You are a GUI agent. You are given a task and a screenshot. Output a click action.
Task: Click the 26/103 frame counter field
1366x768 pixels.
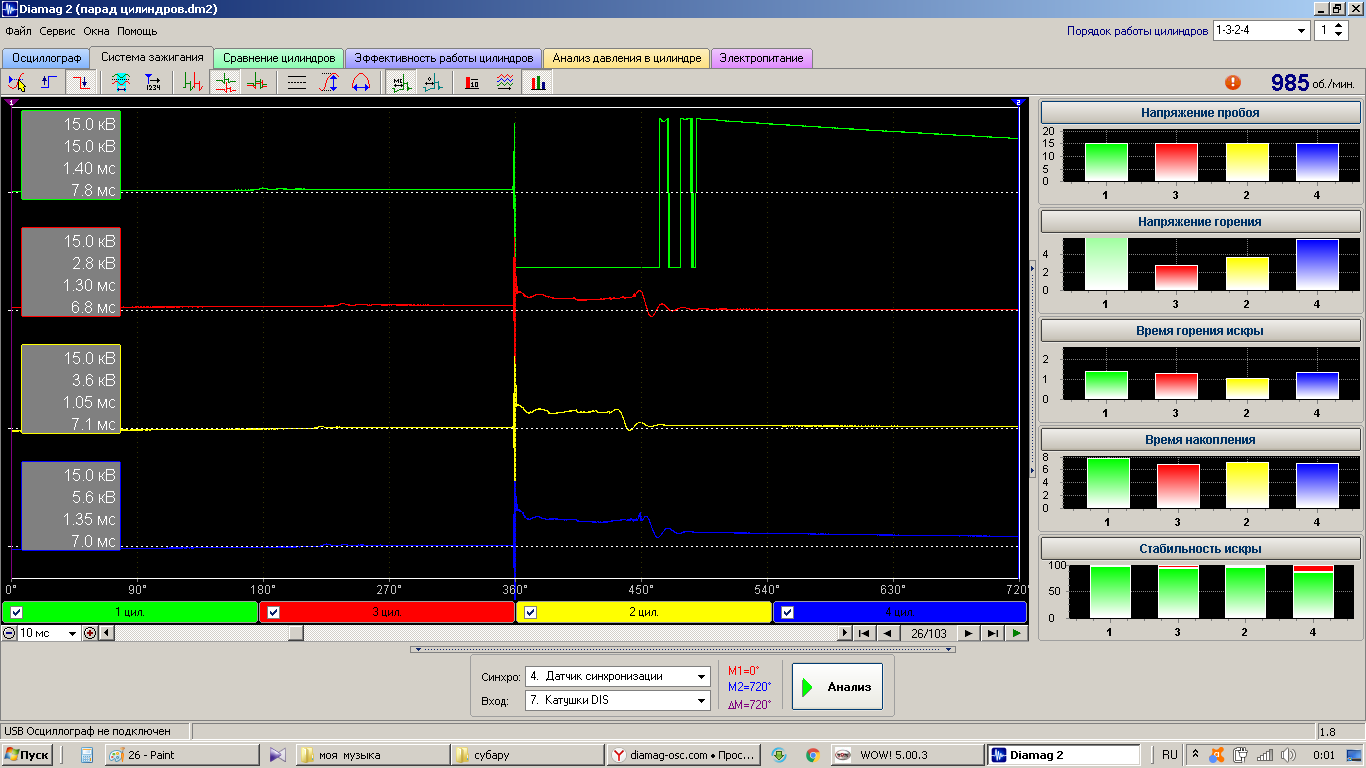pyautogui.click(x=928, y=633)
